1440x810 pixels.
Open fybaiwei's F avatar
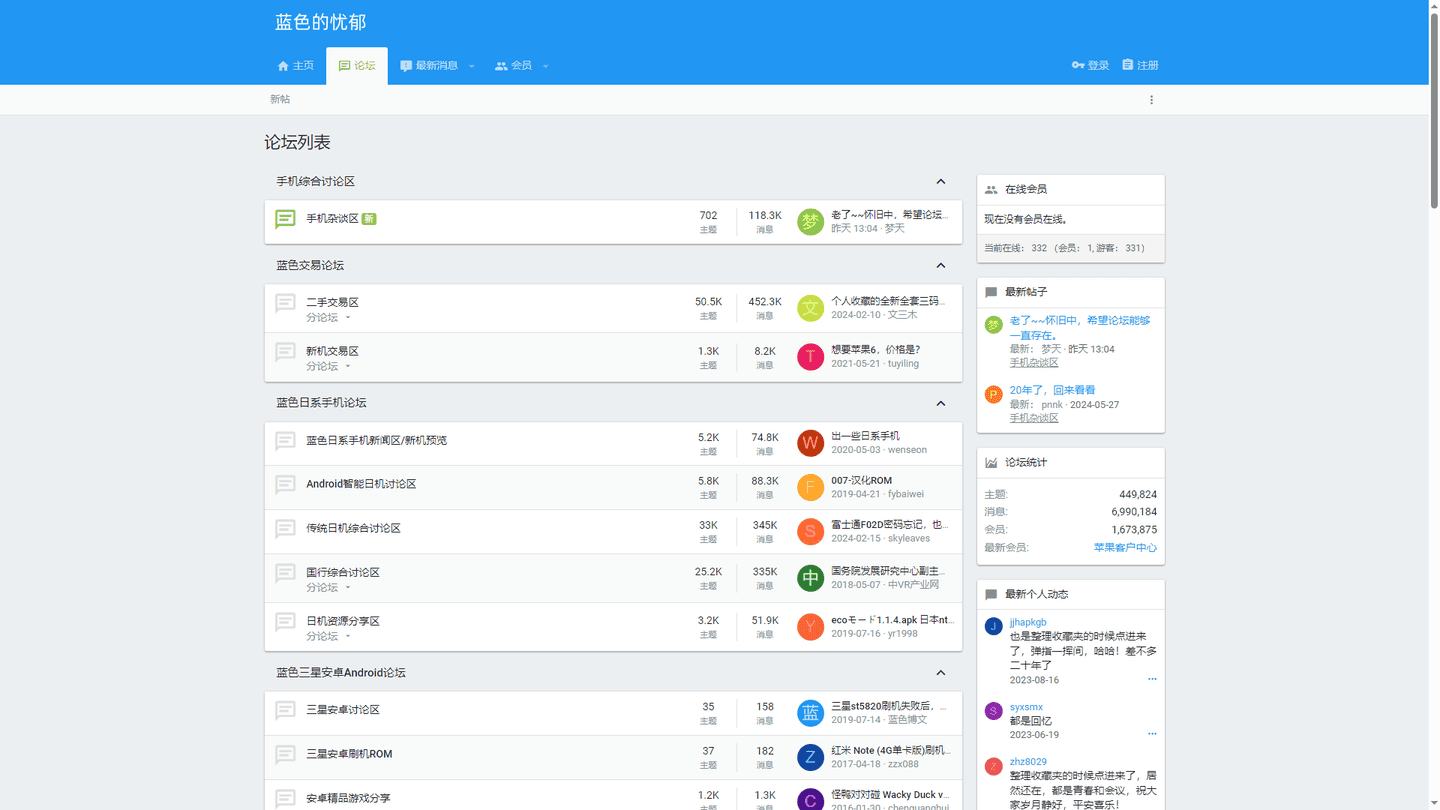810,487
